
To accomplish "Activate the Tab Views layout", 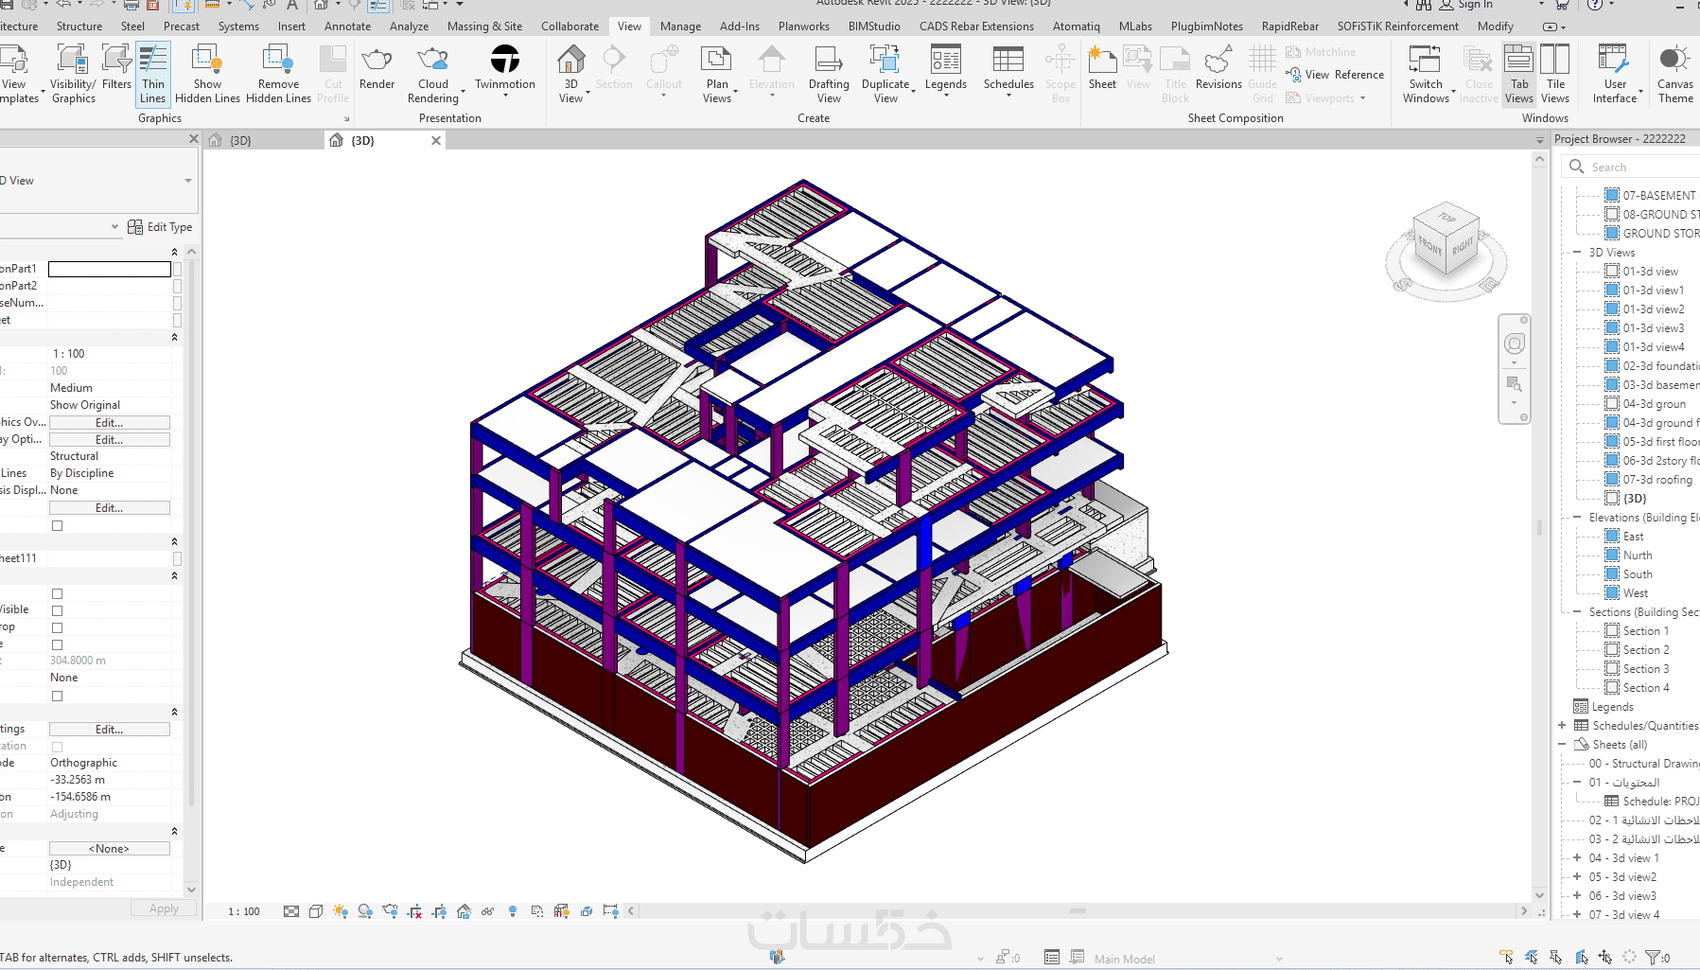I will [1519, 74].
